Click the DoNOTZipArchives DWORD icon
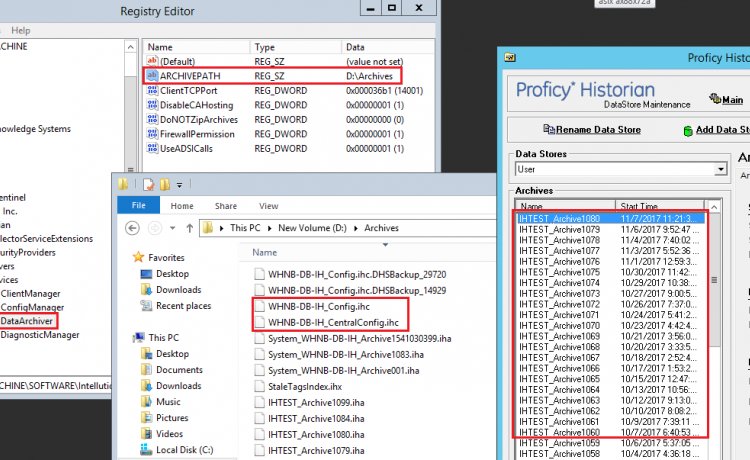This screenshot has height=460, width=750. coord(152,119)
